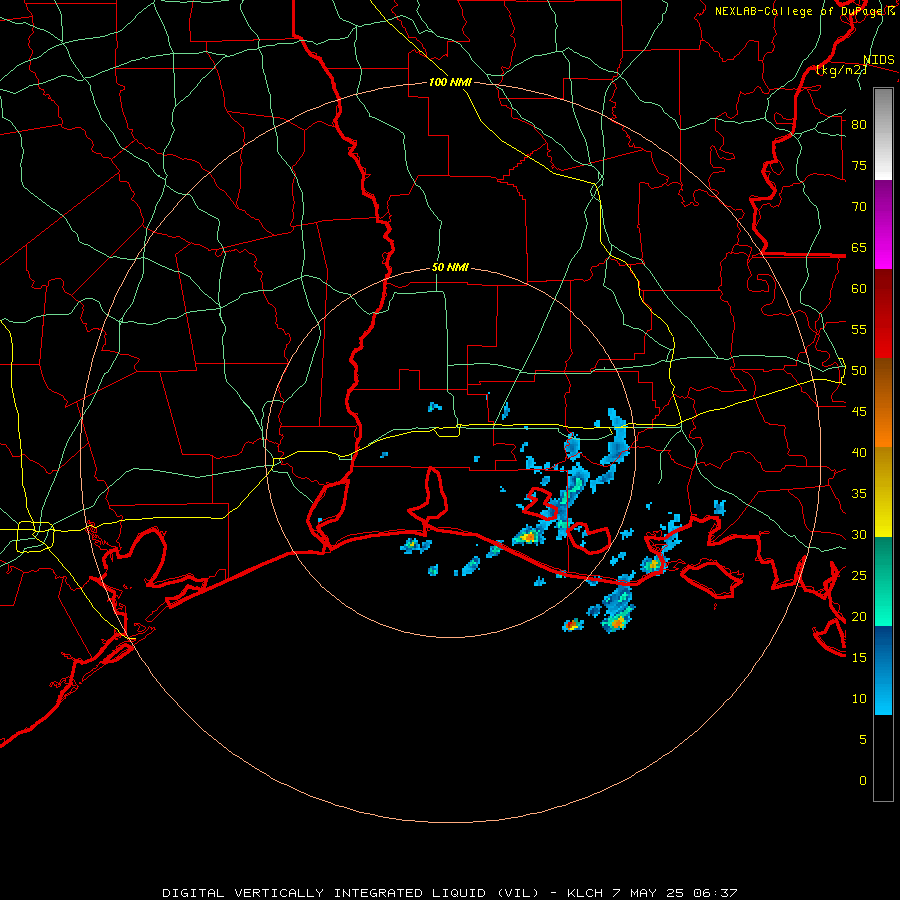Click the blue segment of the color bar
Viewport: 900px width, 900px height.
pos(883,670)
